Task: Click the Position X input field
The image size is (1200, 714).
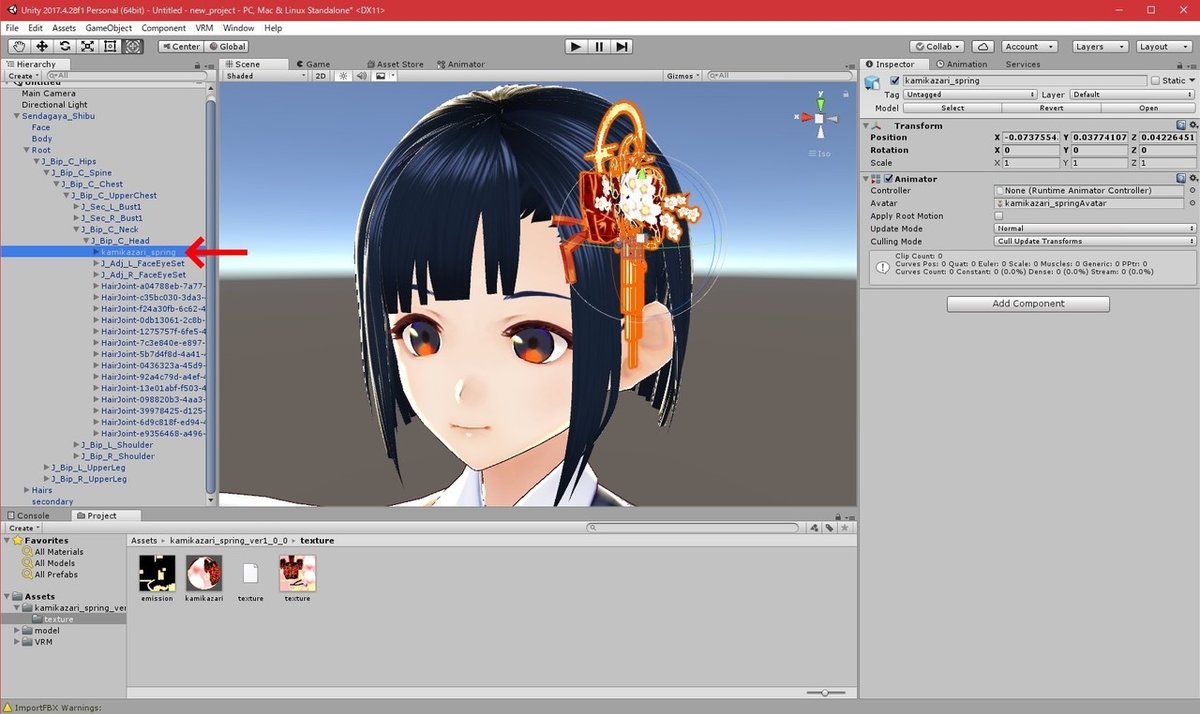Action: (x=1030, y=137)
